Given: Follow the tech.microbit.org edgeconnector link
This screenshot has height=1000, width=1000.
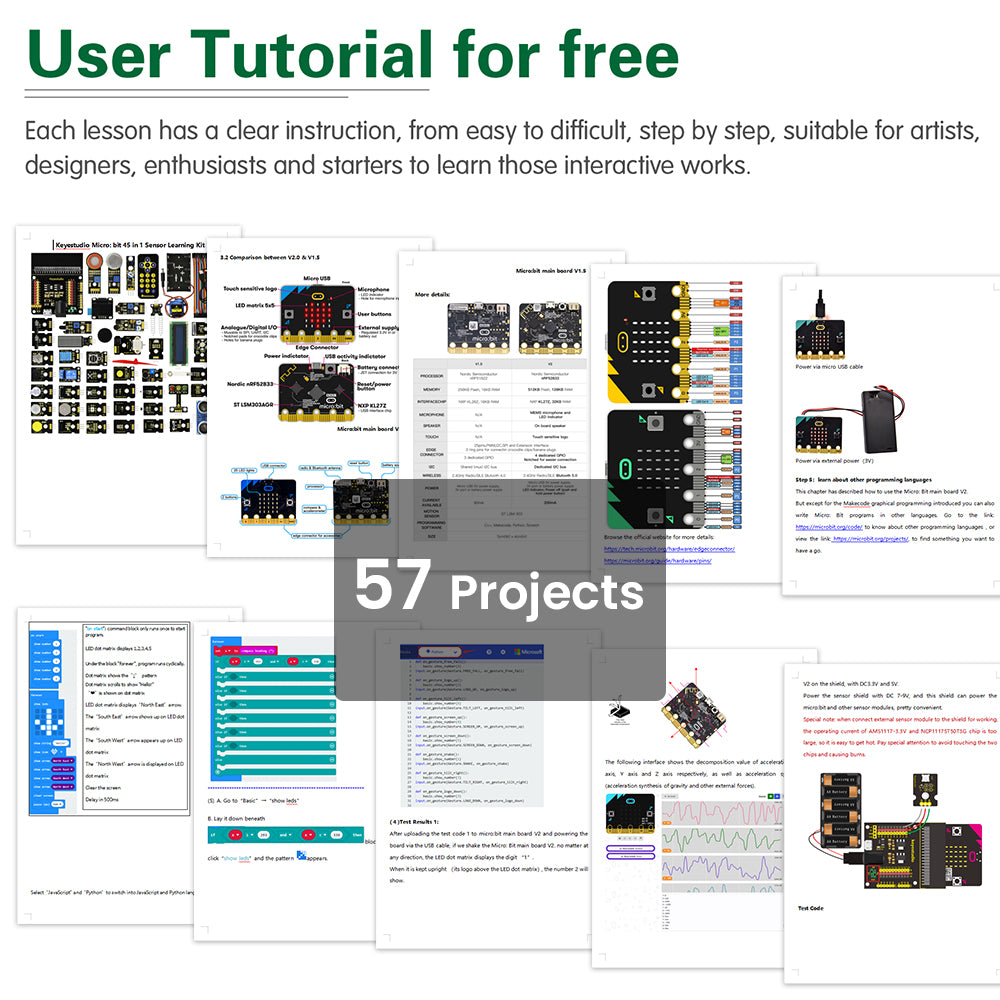Looking at the screenshot, I should 669,549.
